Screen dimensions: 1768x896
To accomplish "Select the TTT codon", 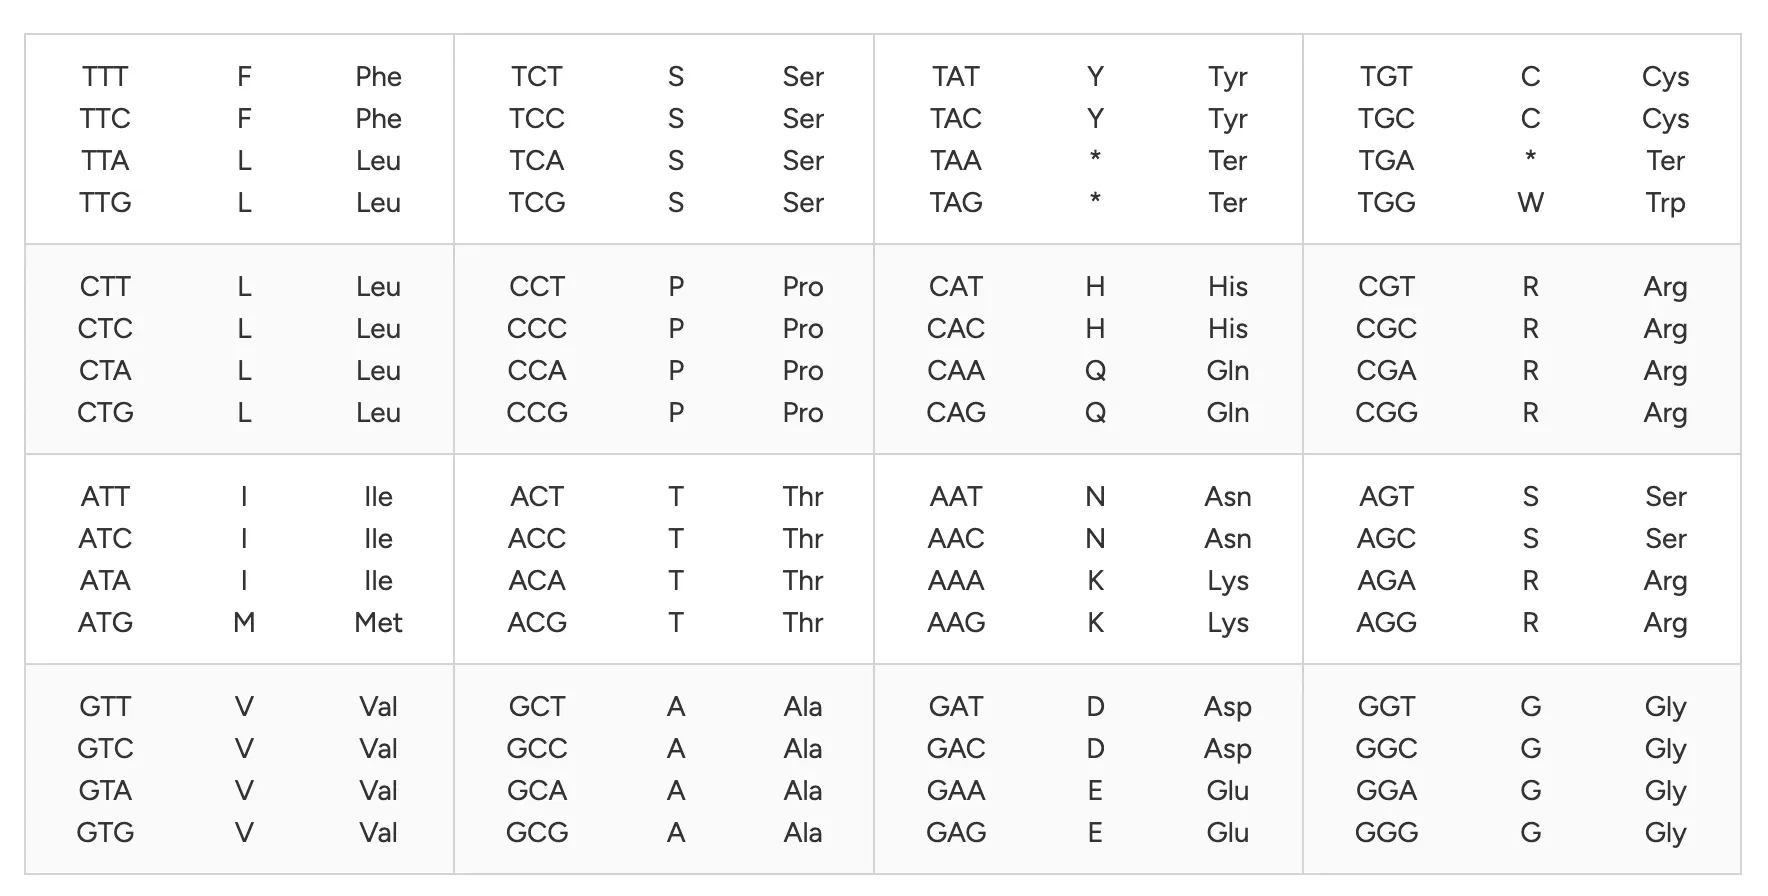I will 105,77.
